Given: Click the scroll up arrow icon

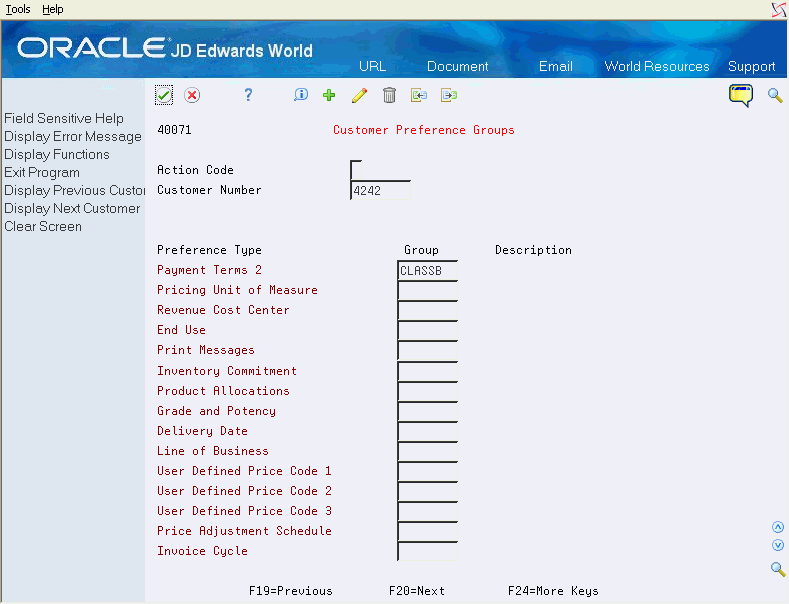Looking at the screenshot, I should pos(778,527).
